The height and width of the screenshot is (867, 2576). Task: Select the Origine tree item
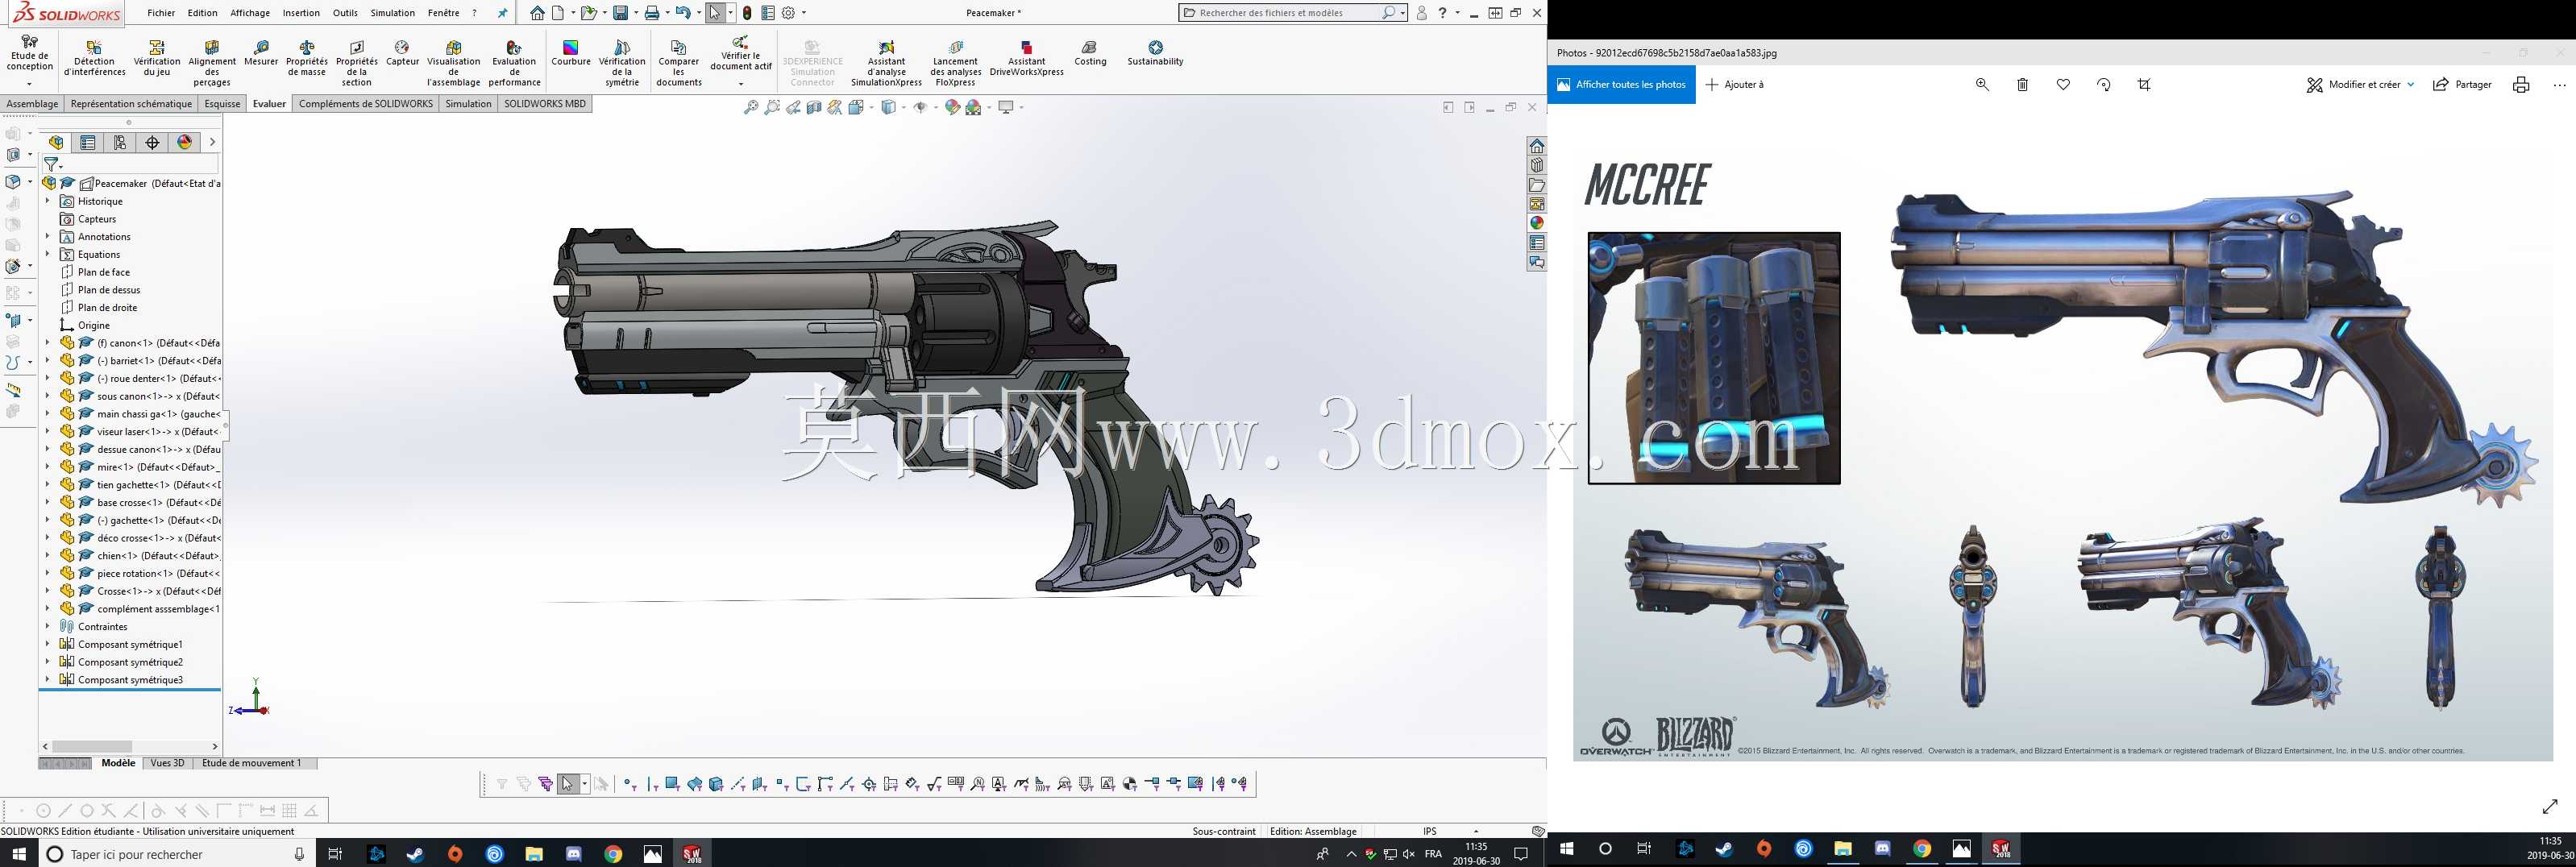pyautogui.click(x=94, y=325)
